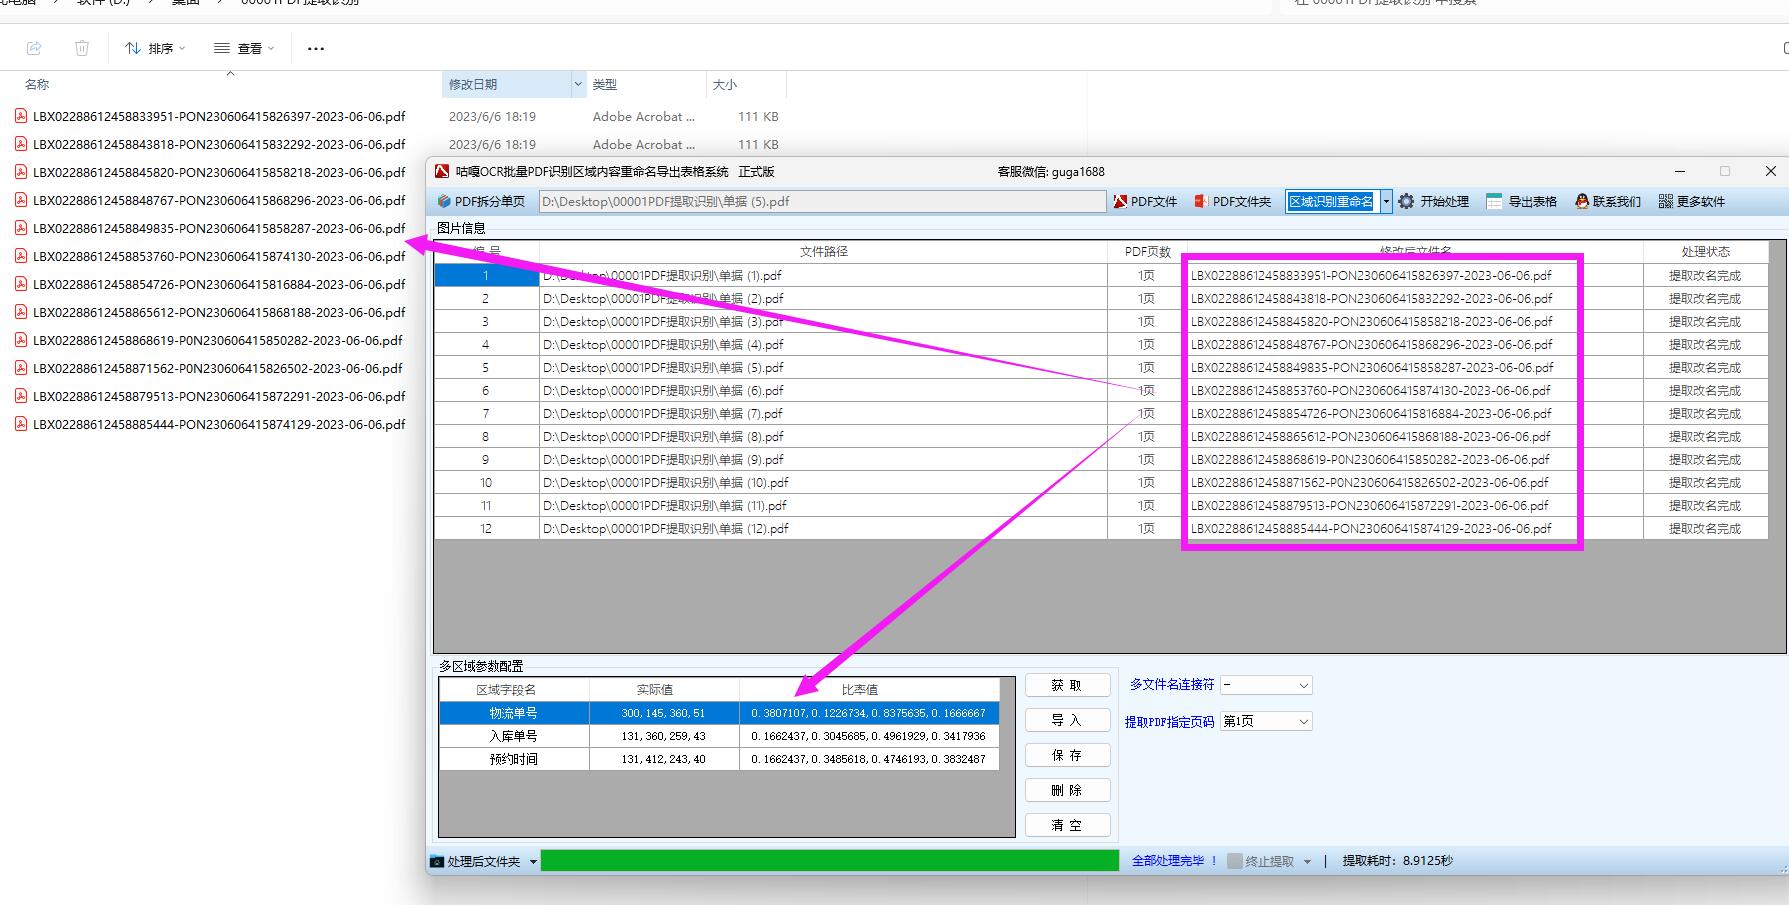Open 多文件名连接符 dropdown
This screenshot has height=905, width=1789.
(1266, 685)
